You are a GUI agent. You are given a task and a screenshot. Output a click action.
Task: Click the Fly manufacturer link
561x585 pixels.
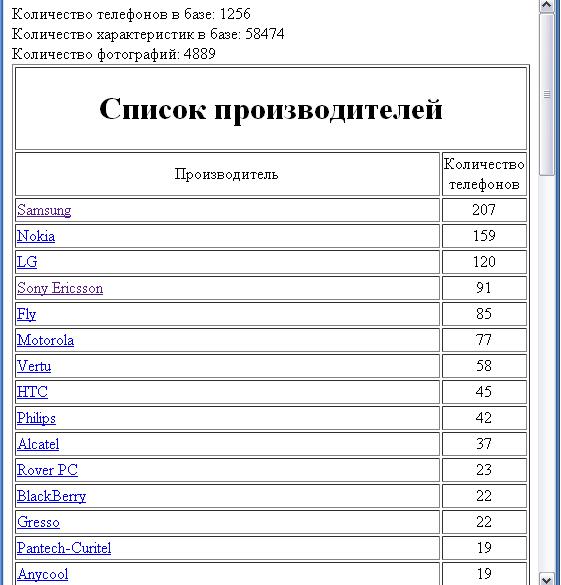pyautogui.click(x=26, y=314)
